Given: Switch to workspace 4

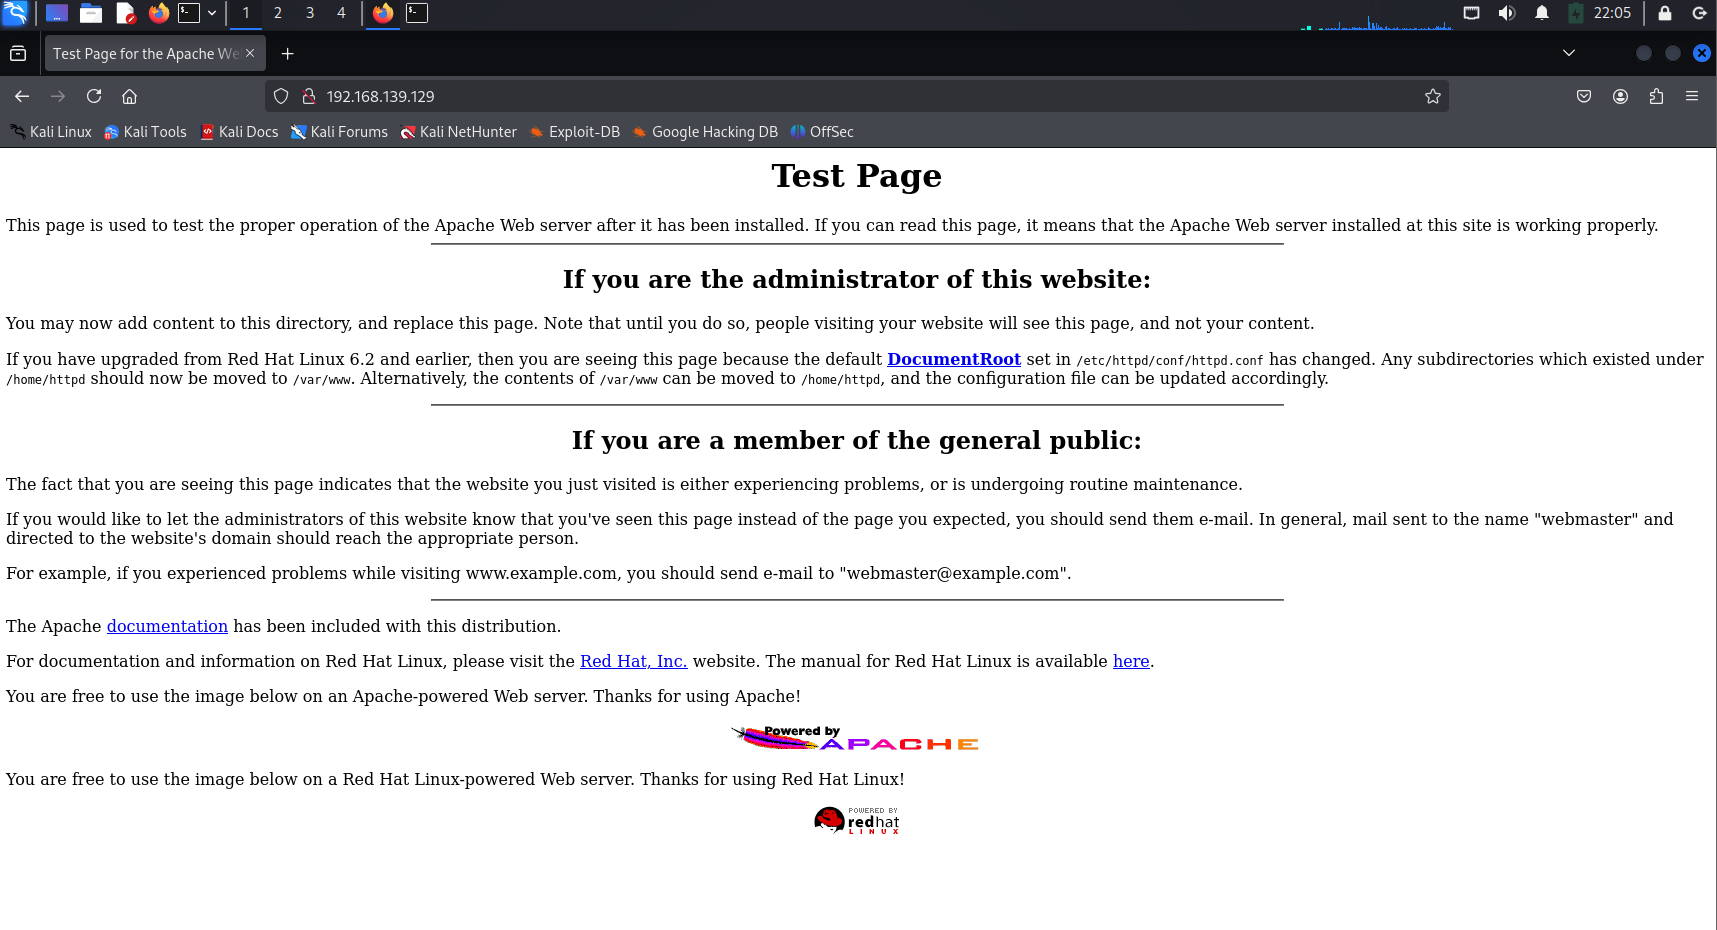Looking at the screenshot, I should 342,13.
